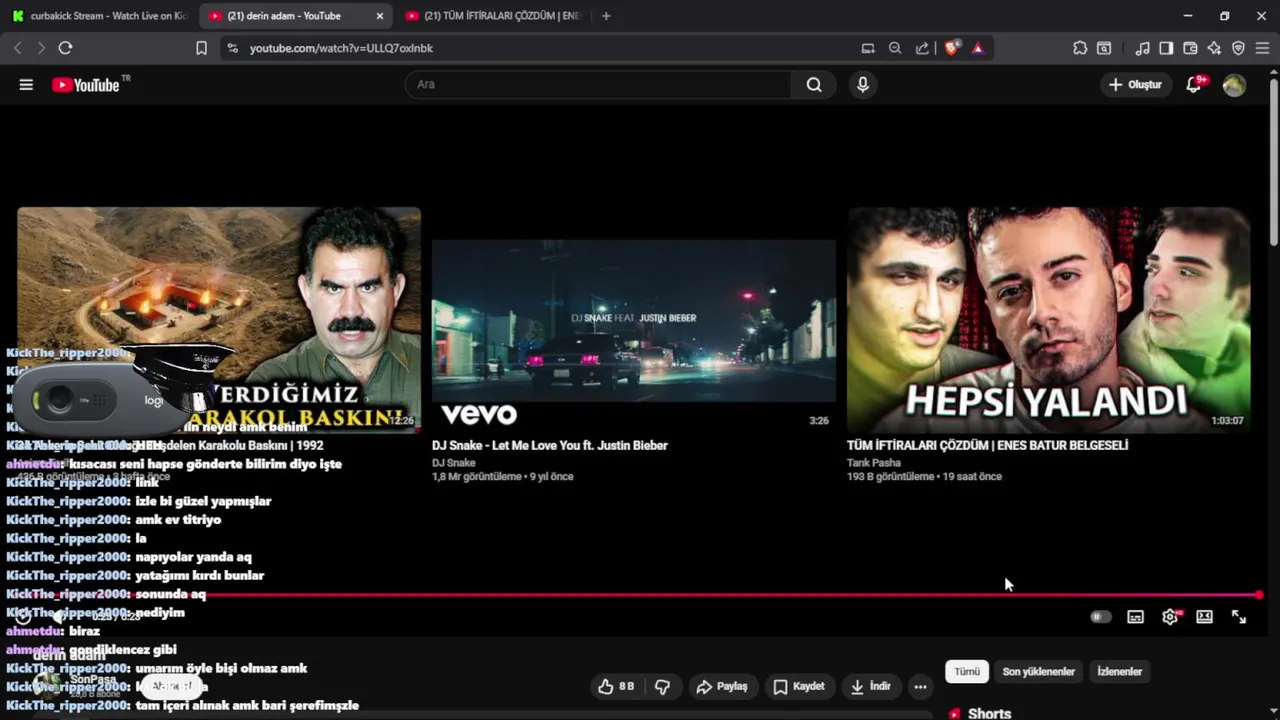
Task: Open the YouTube hamburger guide menu
Action: tap(26, 85)
